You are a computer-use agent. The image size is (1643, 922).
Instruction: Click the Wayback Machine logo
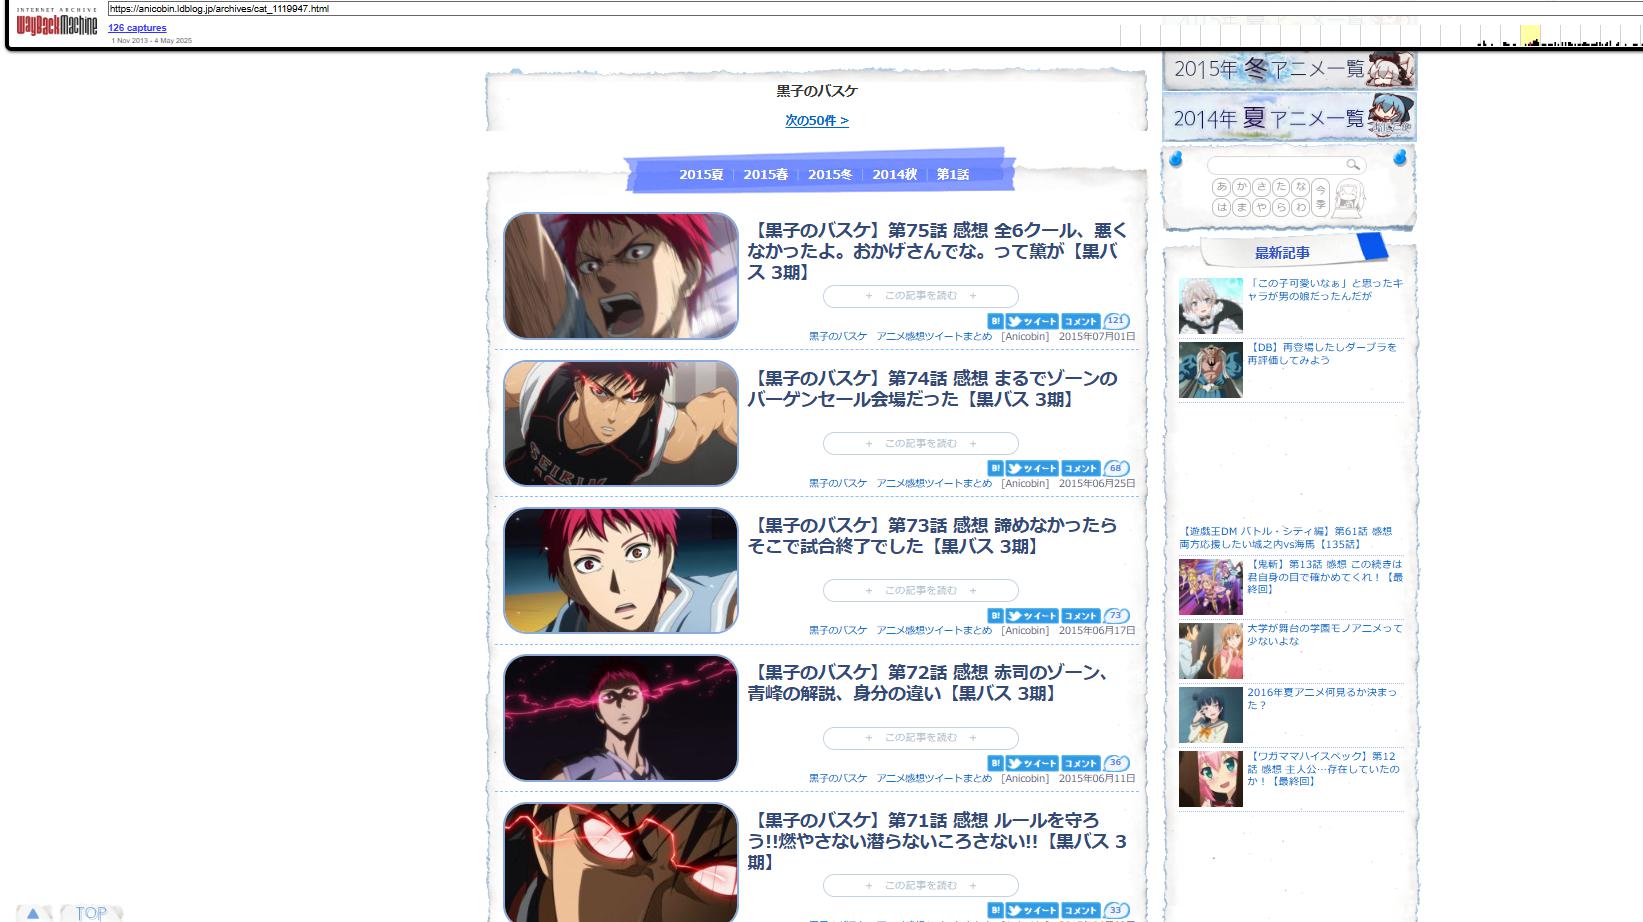(x=57, y=24)
